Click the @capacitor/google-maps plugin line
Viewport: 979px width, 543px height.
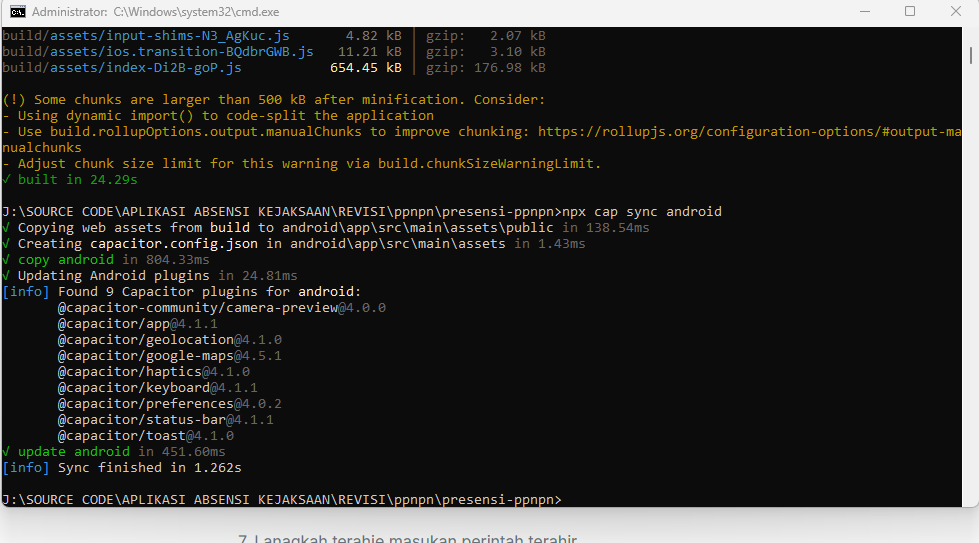point(169,356)
